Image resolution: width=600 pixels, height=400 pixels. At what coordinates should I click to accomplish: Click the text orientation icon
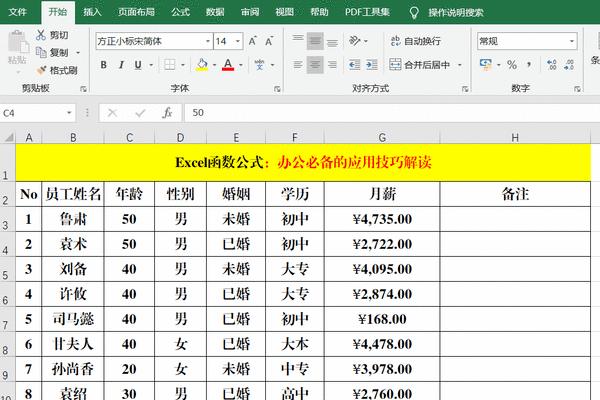[355, 41]
